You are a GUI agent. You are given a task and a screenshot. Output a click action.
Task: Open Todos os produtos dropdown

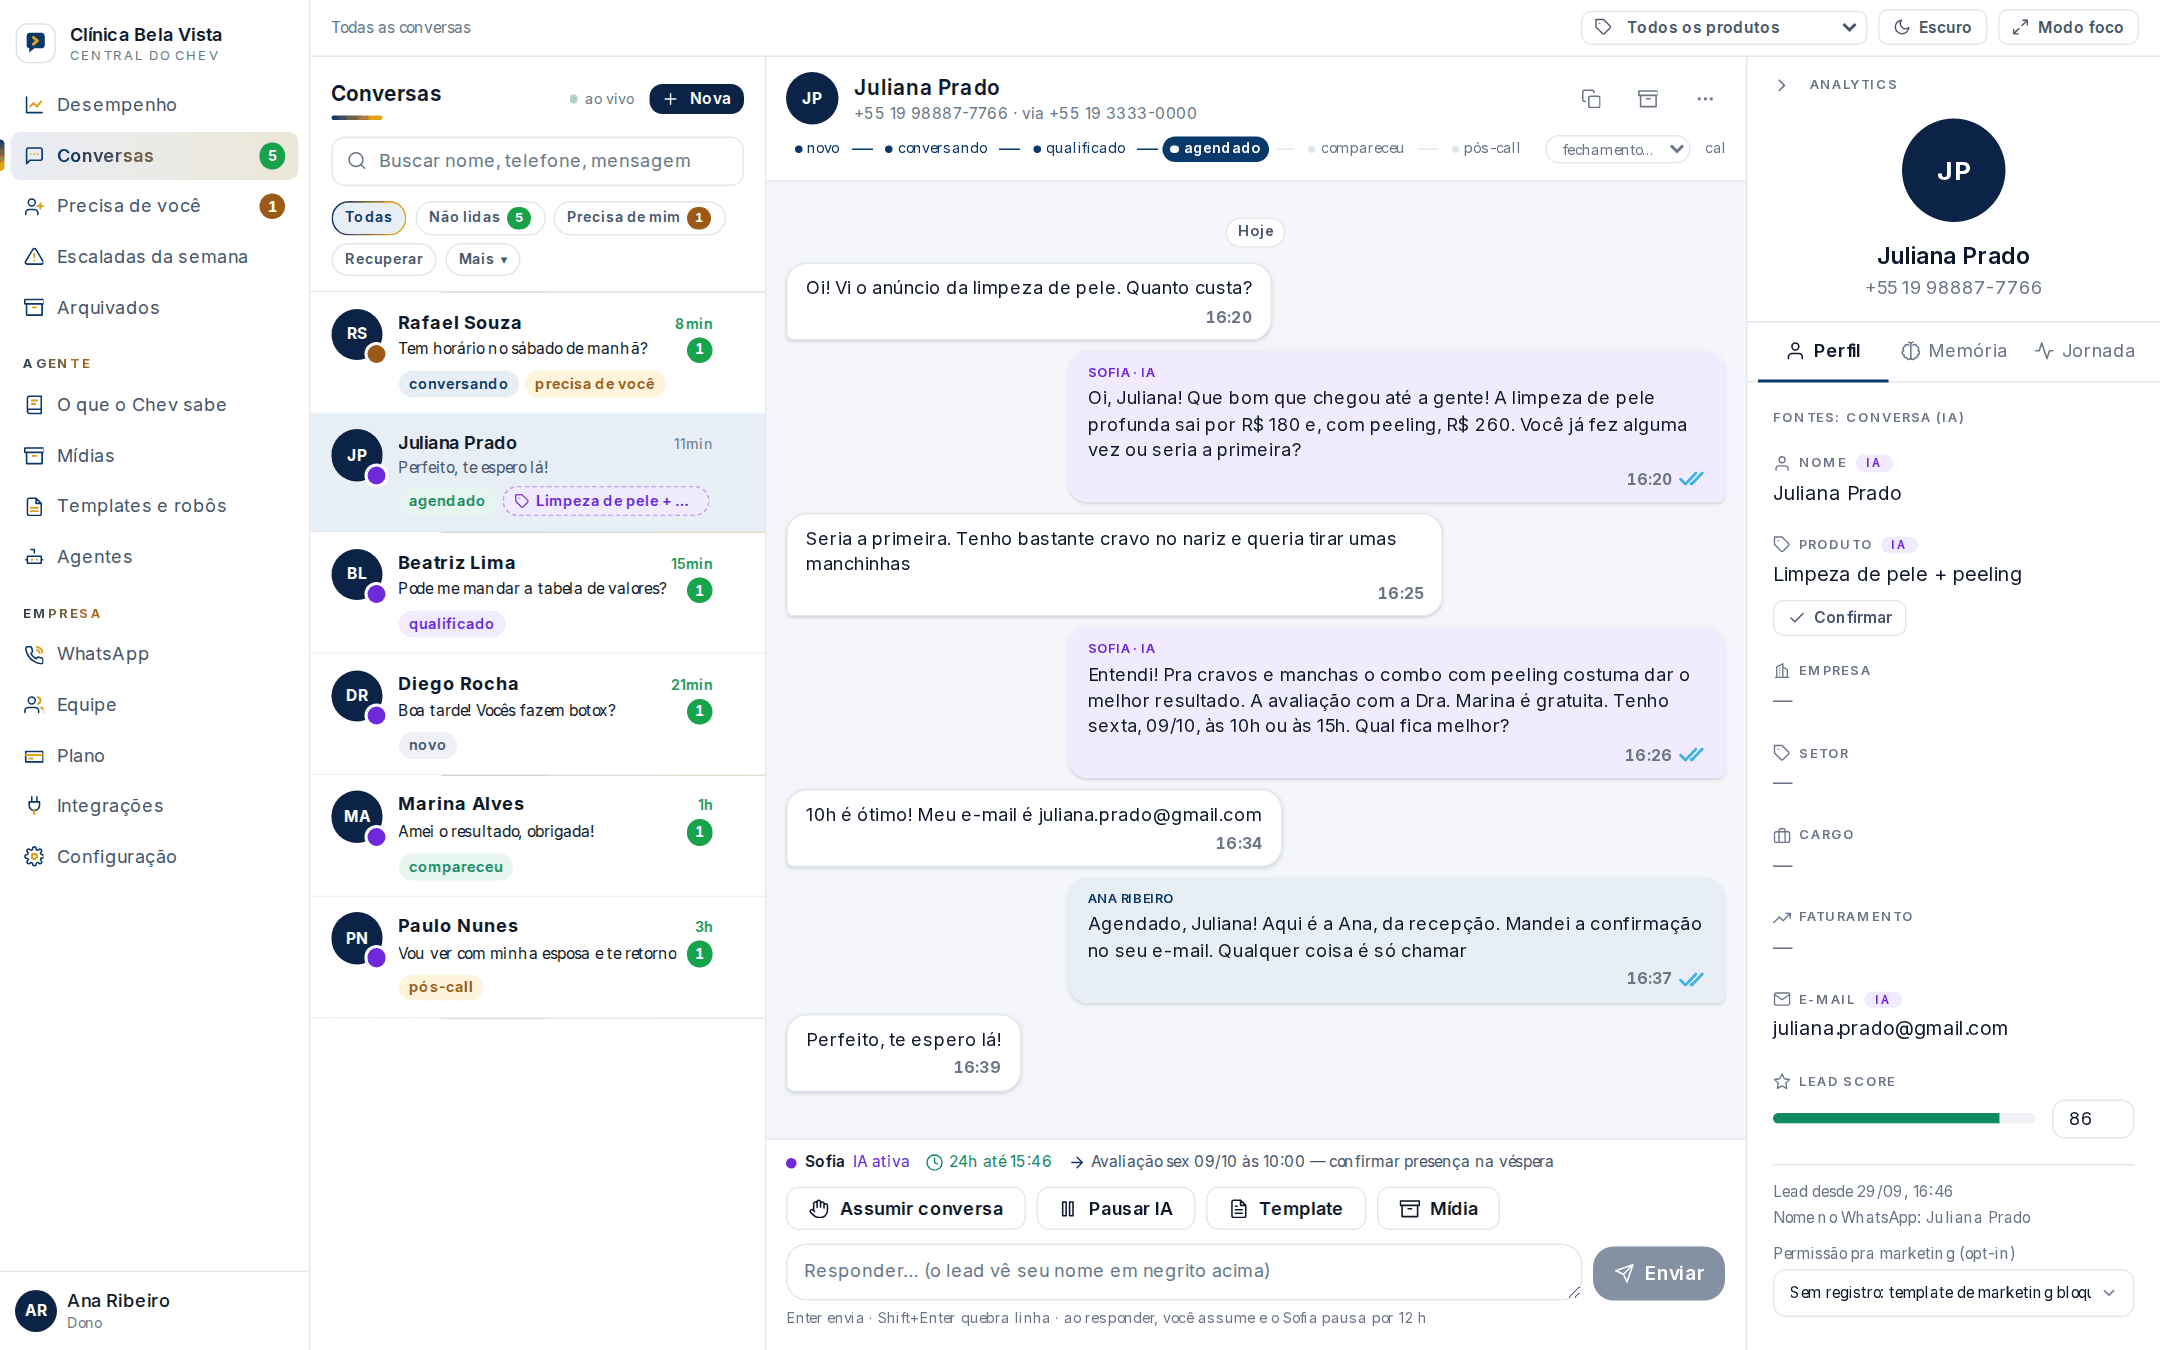[1724, 27]
